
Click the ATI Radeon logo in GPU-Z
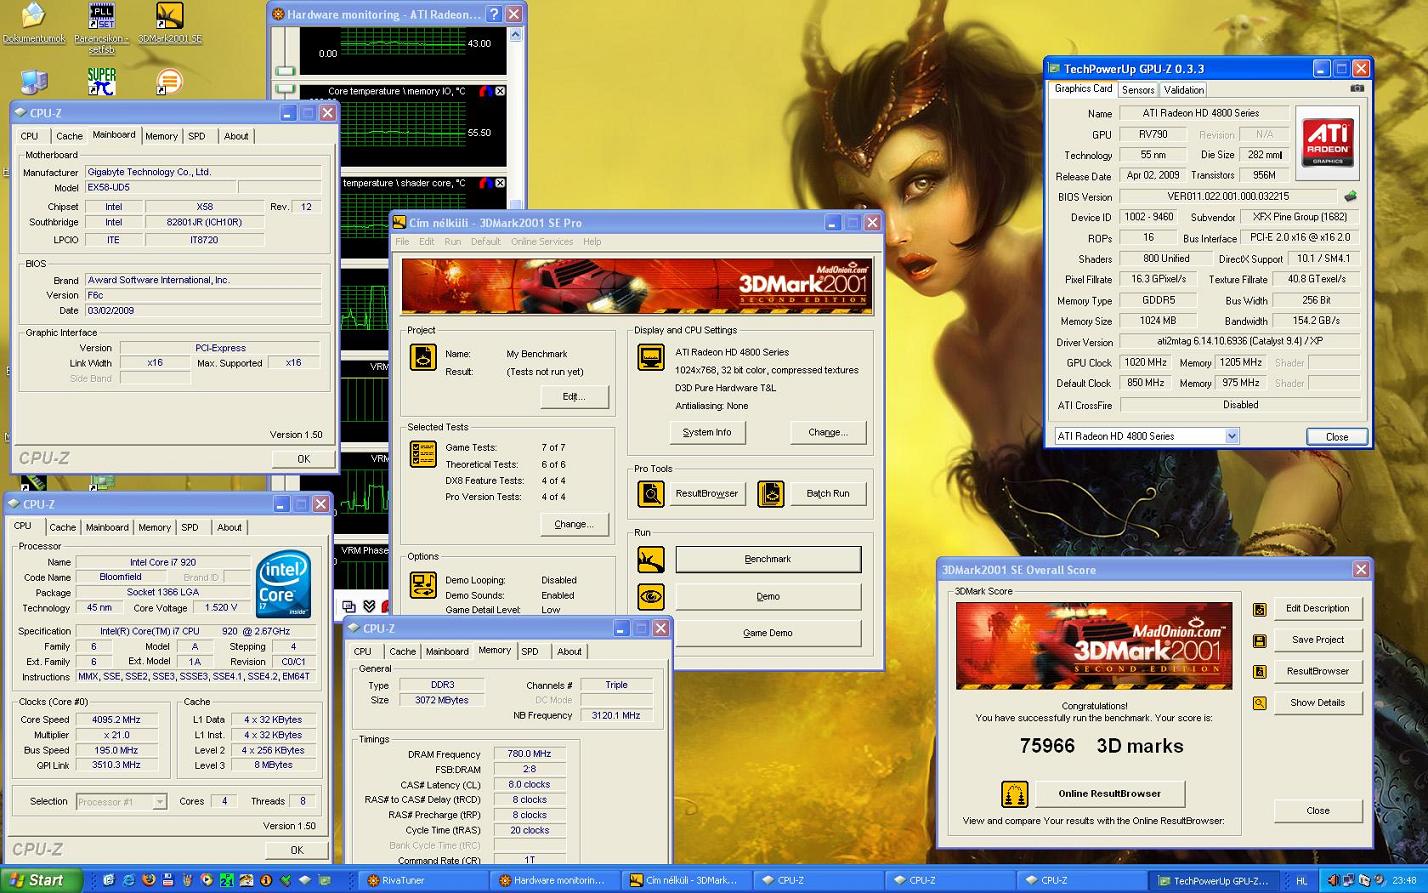coord(1327,143)
